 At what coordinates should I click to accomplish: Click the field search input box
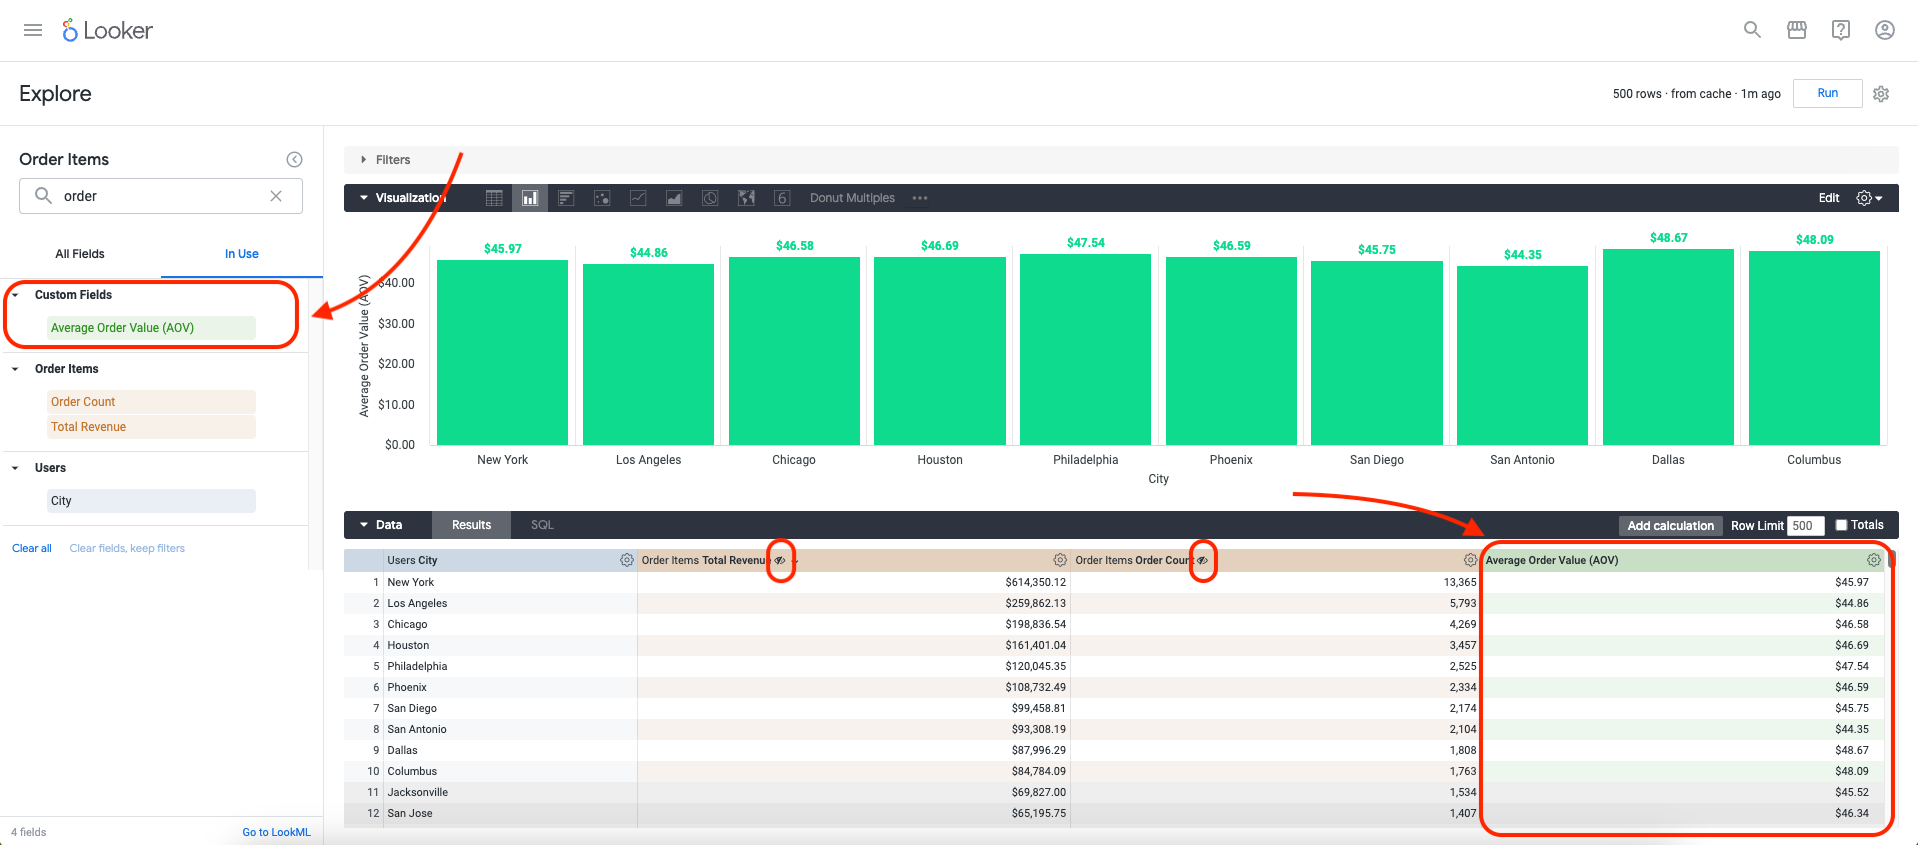click(160, 196)
